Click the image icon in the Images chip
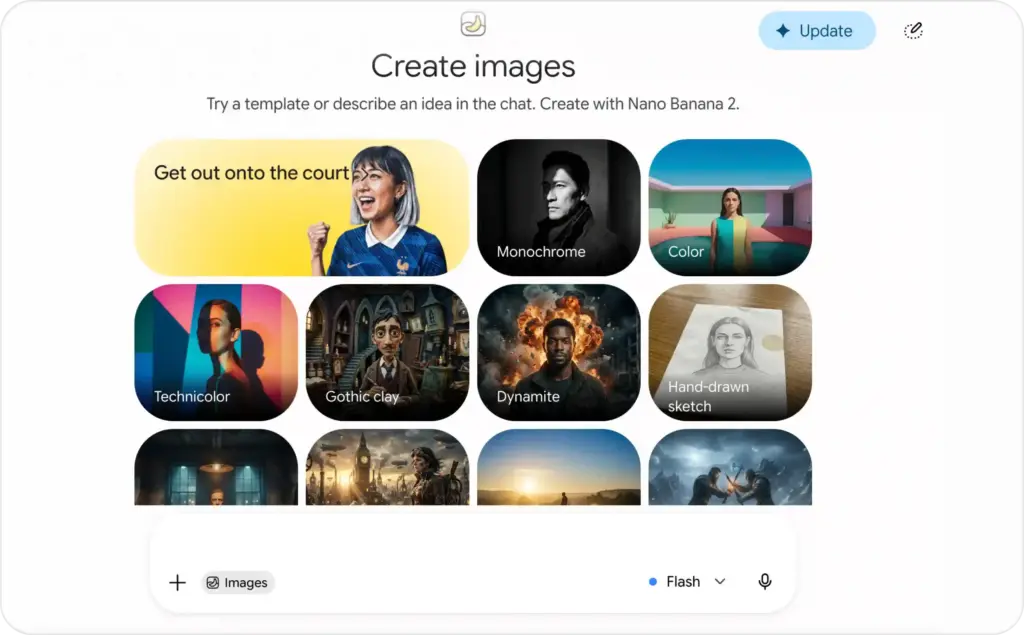Viewport: 1024px width, 635px height. [213, 583]
